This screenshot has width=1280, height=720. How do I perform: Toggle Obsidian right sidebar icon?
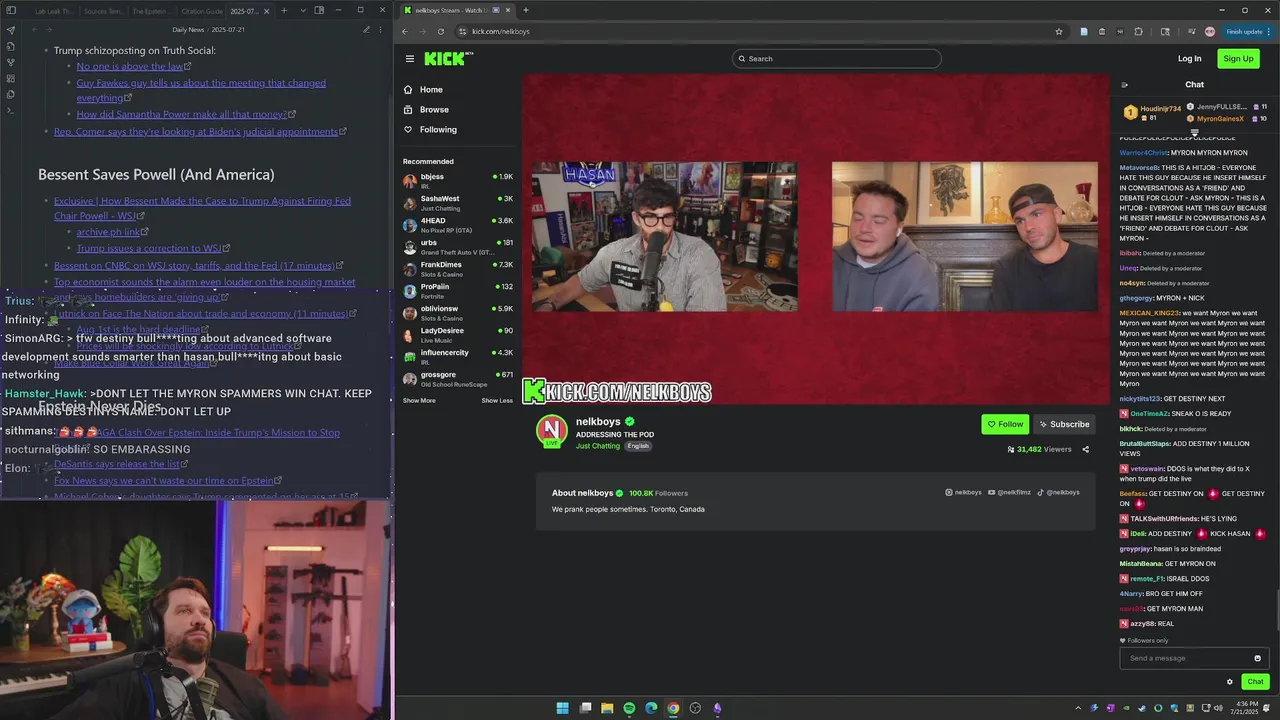pyautogui.click(x=319, y=10)
